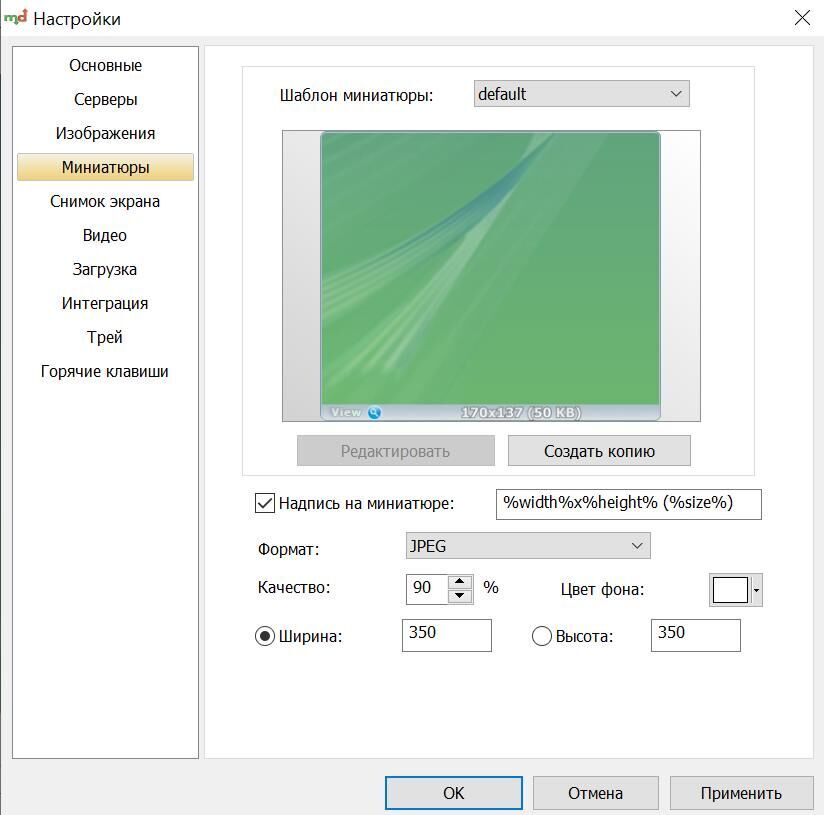Open the Снимок экрана settings section
Viewport: 824px width, 815px height.
pos(105,201)
